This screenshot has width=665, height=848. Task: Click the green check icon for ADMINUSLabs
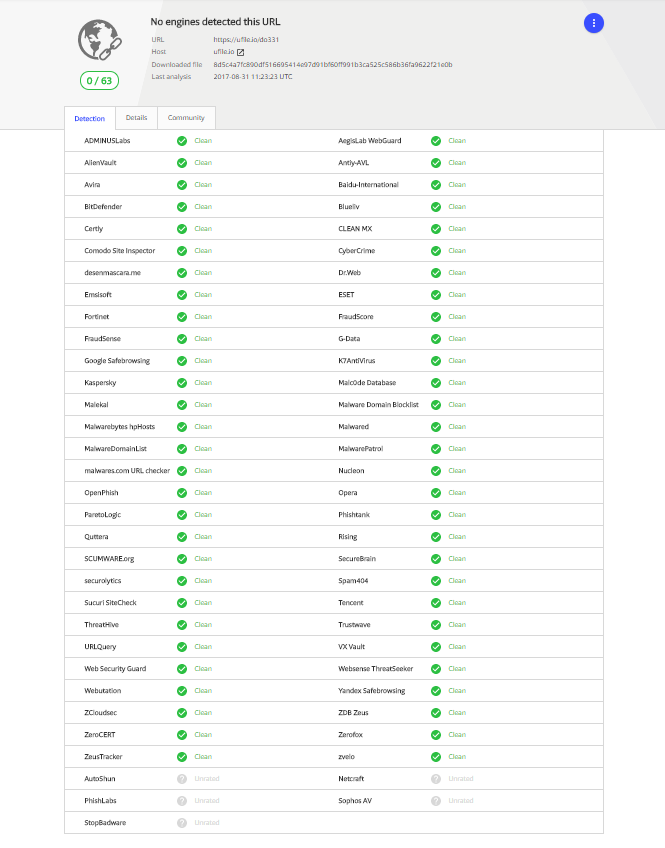(182, 141)
